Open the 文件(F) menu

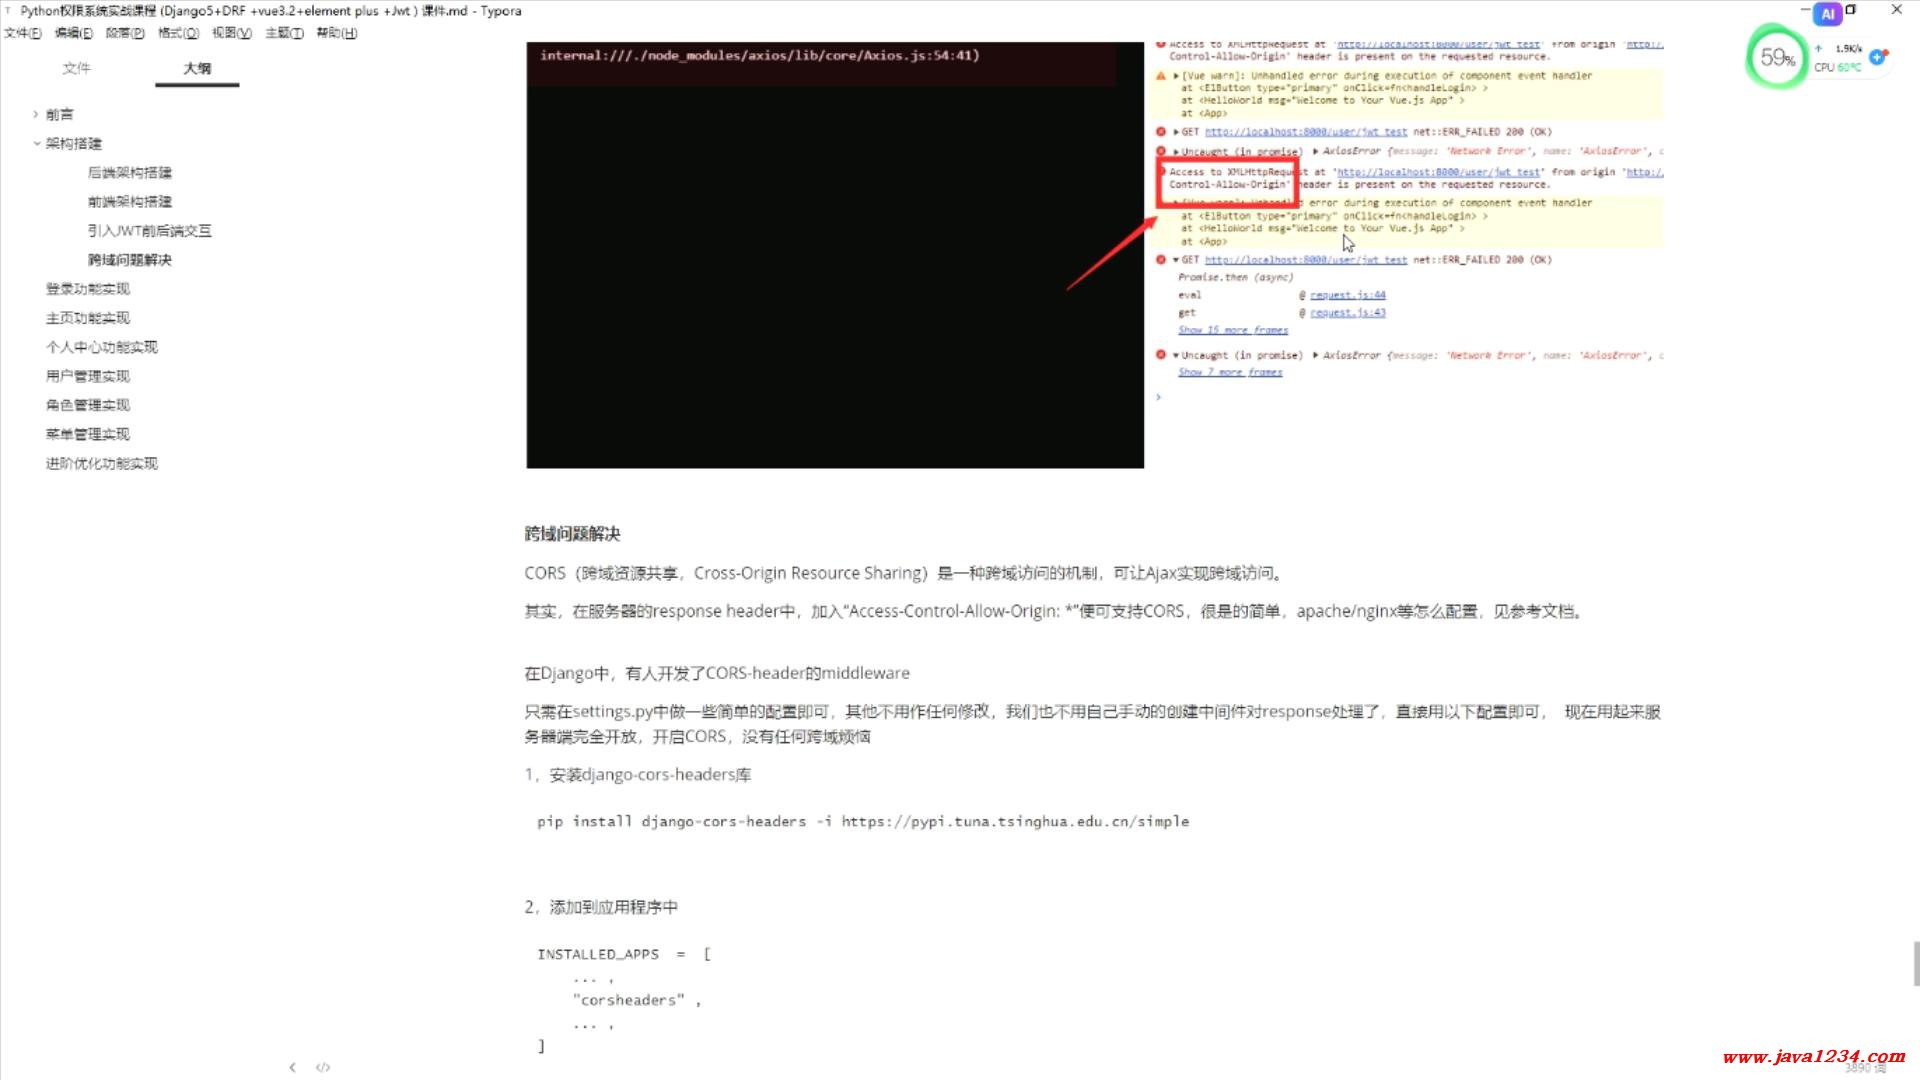(x=22, y=33)
